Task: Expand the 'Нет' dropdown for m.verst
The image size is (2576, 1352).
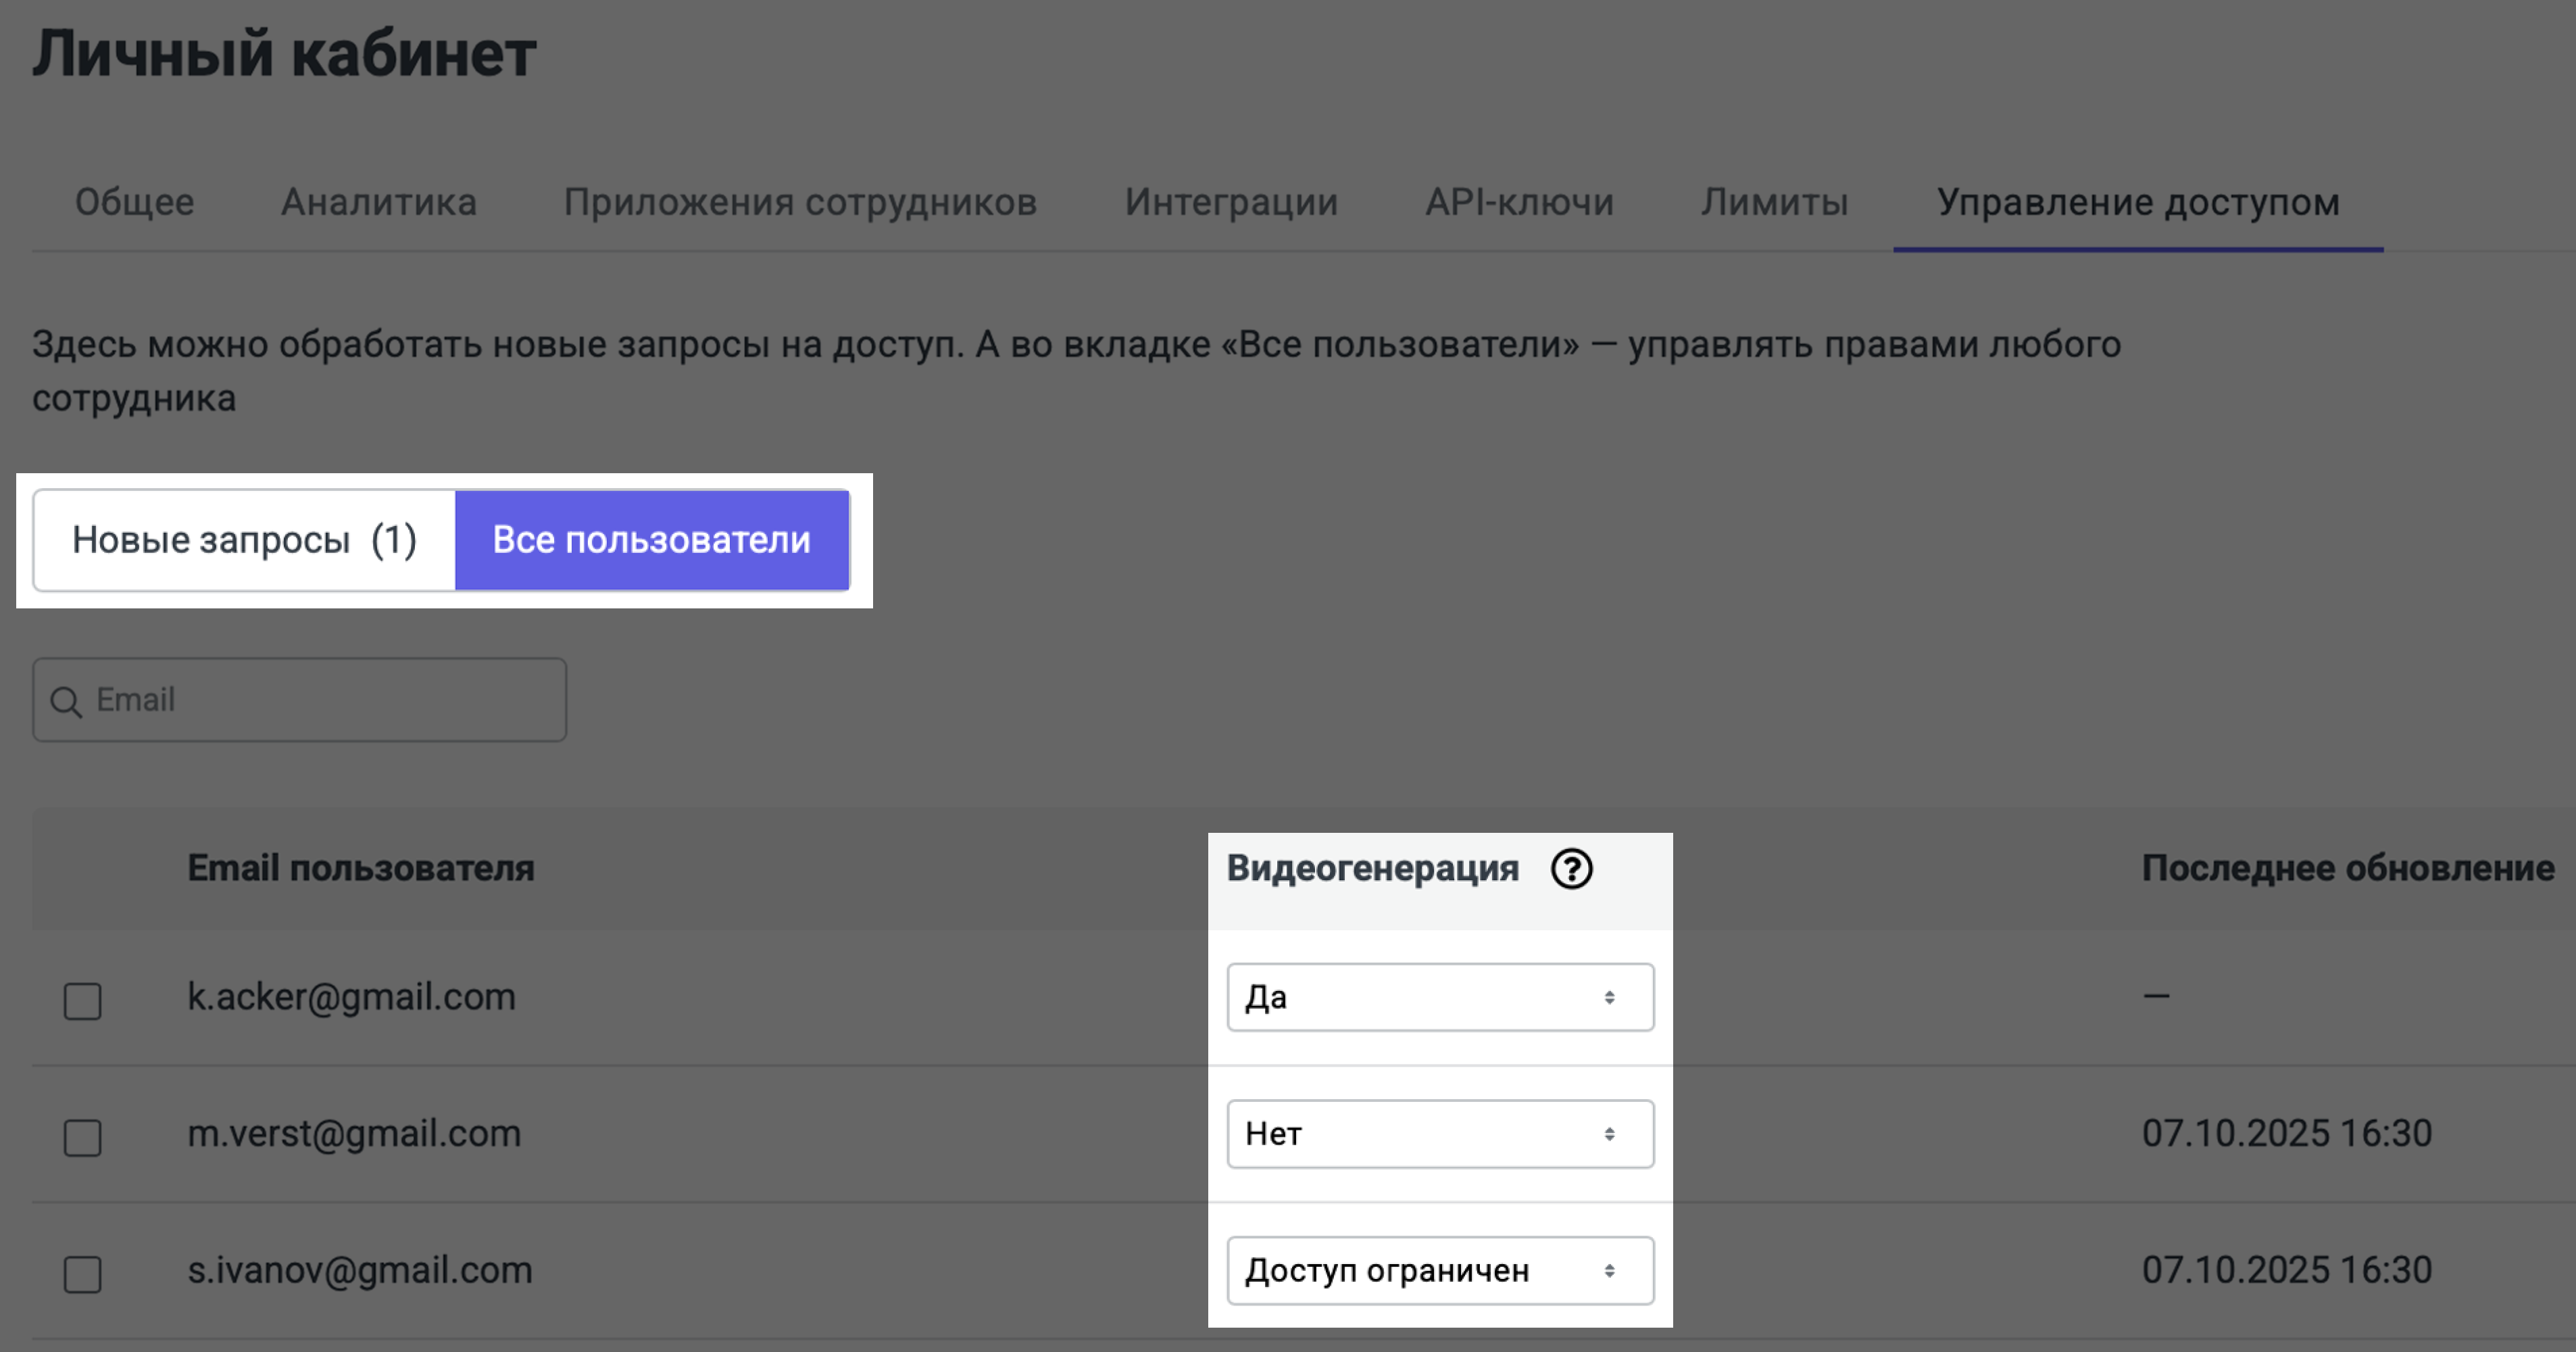Action: 1440,1134
